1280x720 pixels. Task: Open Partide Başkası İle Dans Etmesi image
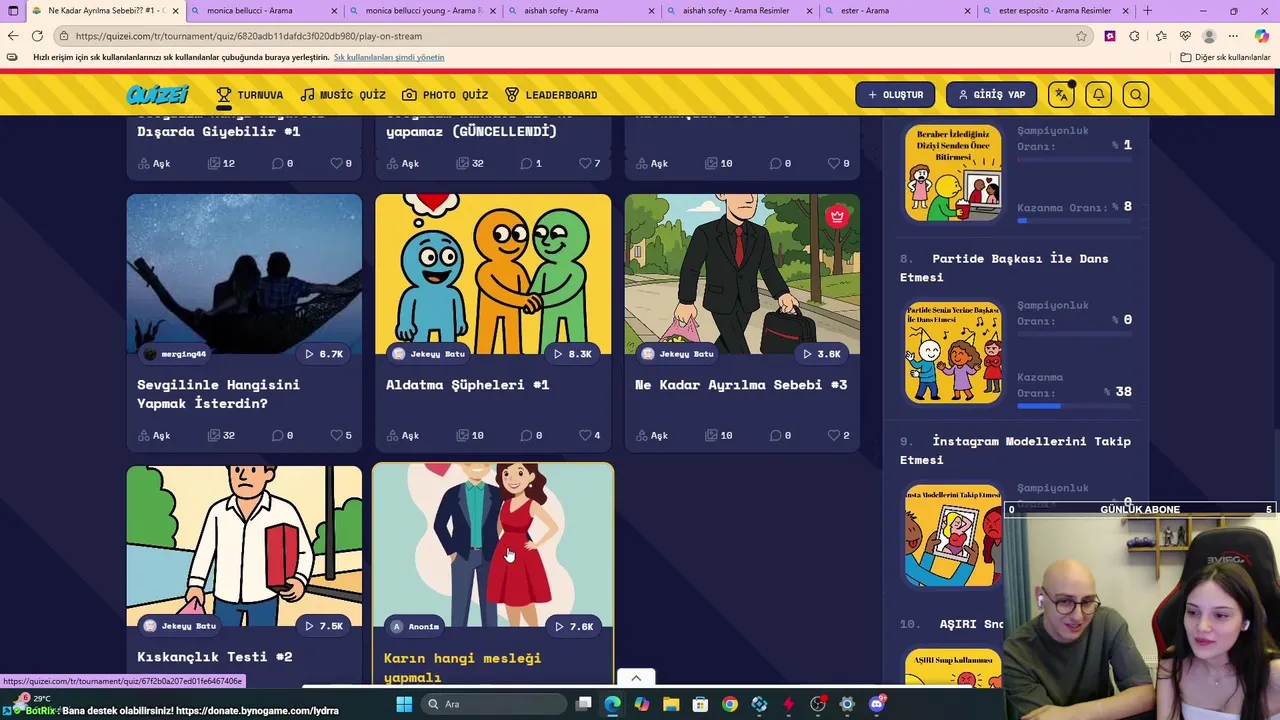pos(953,352)
